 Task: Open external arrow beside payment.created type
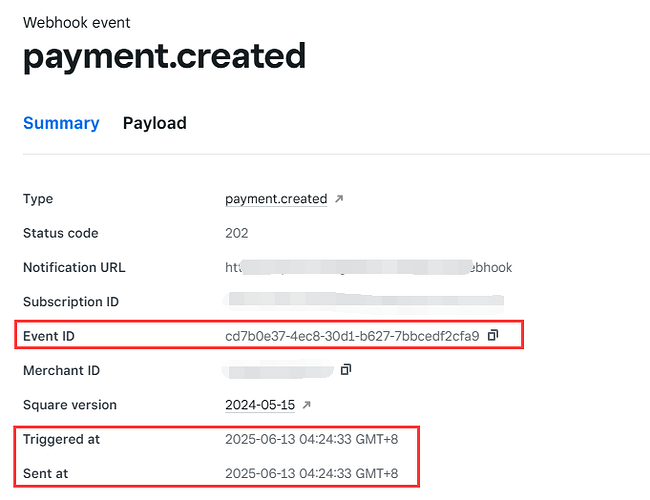click(339, 199)
